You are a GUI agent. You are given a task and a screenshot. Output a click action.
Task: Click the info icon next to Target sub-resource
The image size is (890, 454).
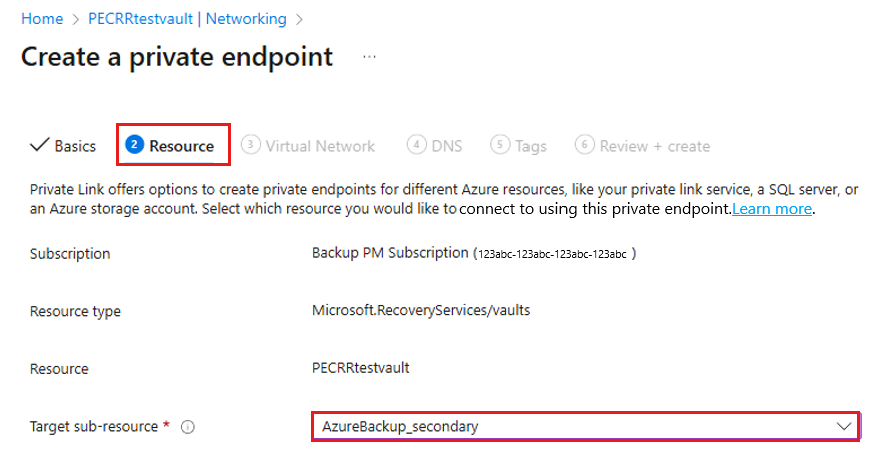pyautogui.click(x=188, y=427)
